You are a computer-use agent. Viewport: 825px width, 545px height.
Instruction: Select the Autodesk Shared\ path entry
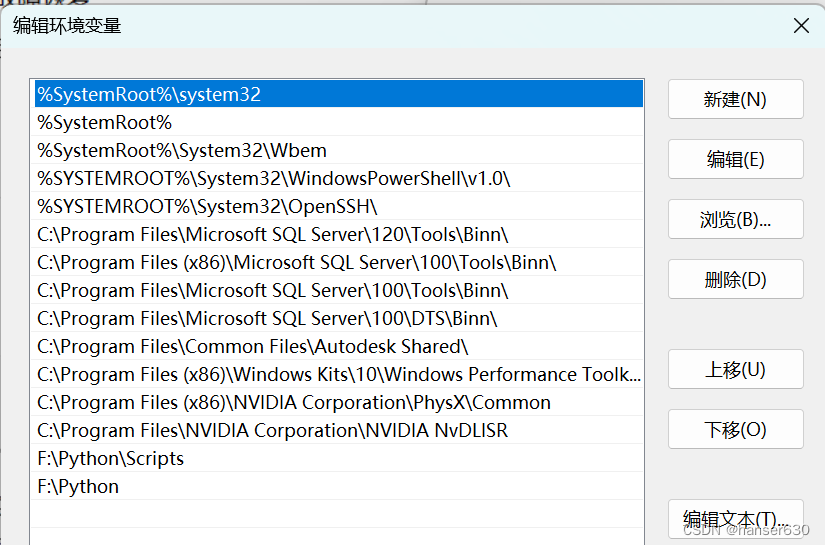click(339, 346)
